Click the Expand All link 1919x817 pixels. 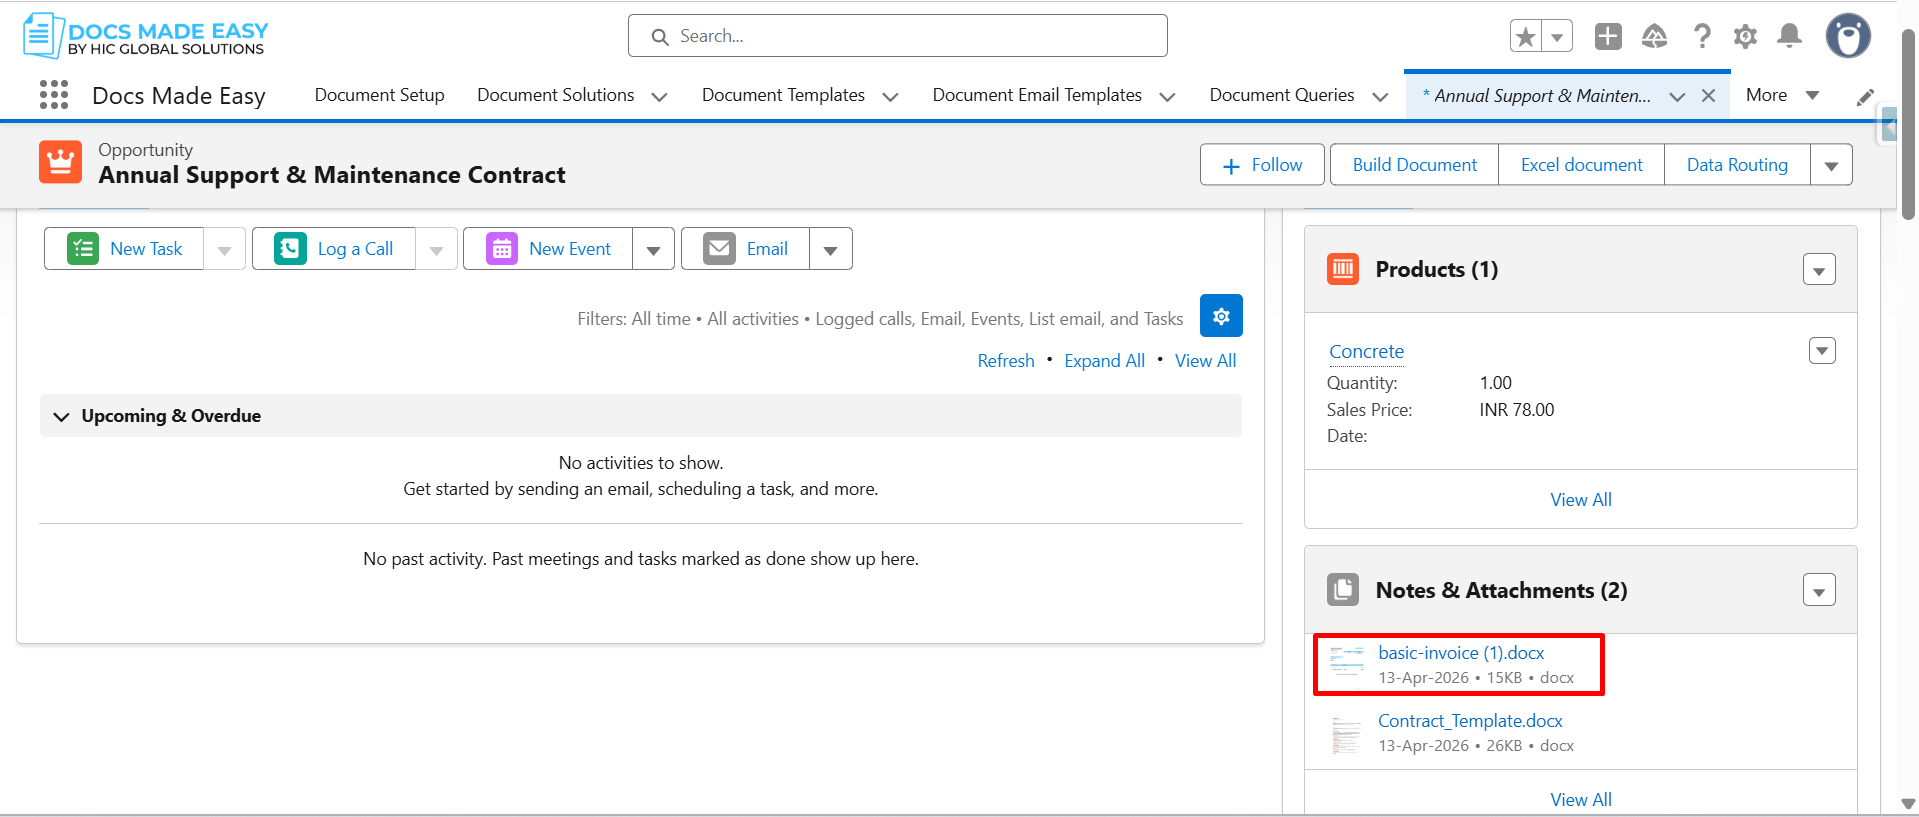[x=1104, y=361]
